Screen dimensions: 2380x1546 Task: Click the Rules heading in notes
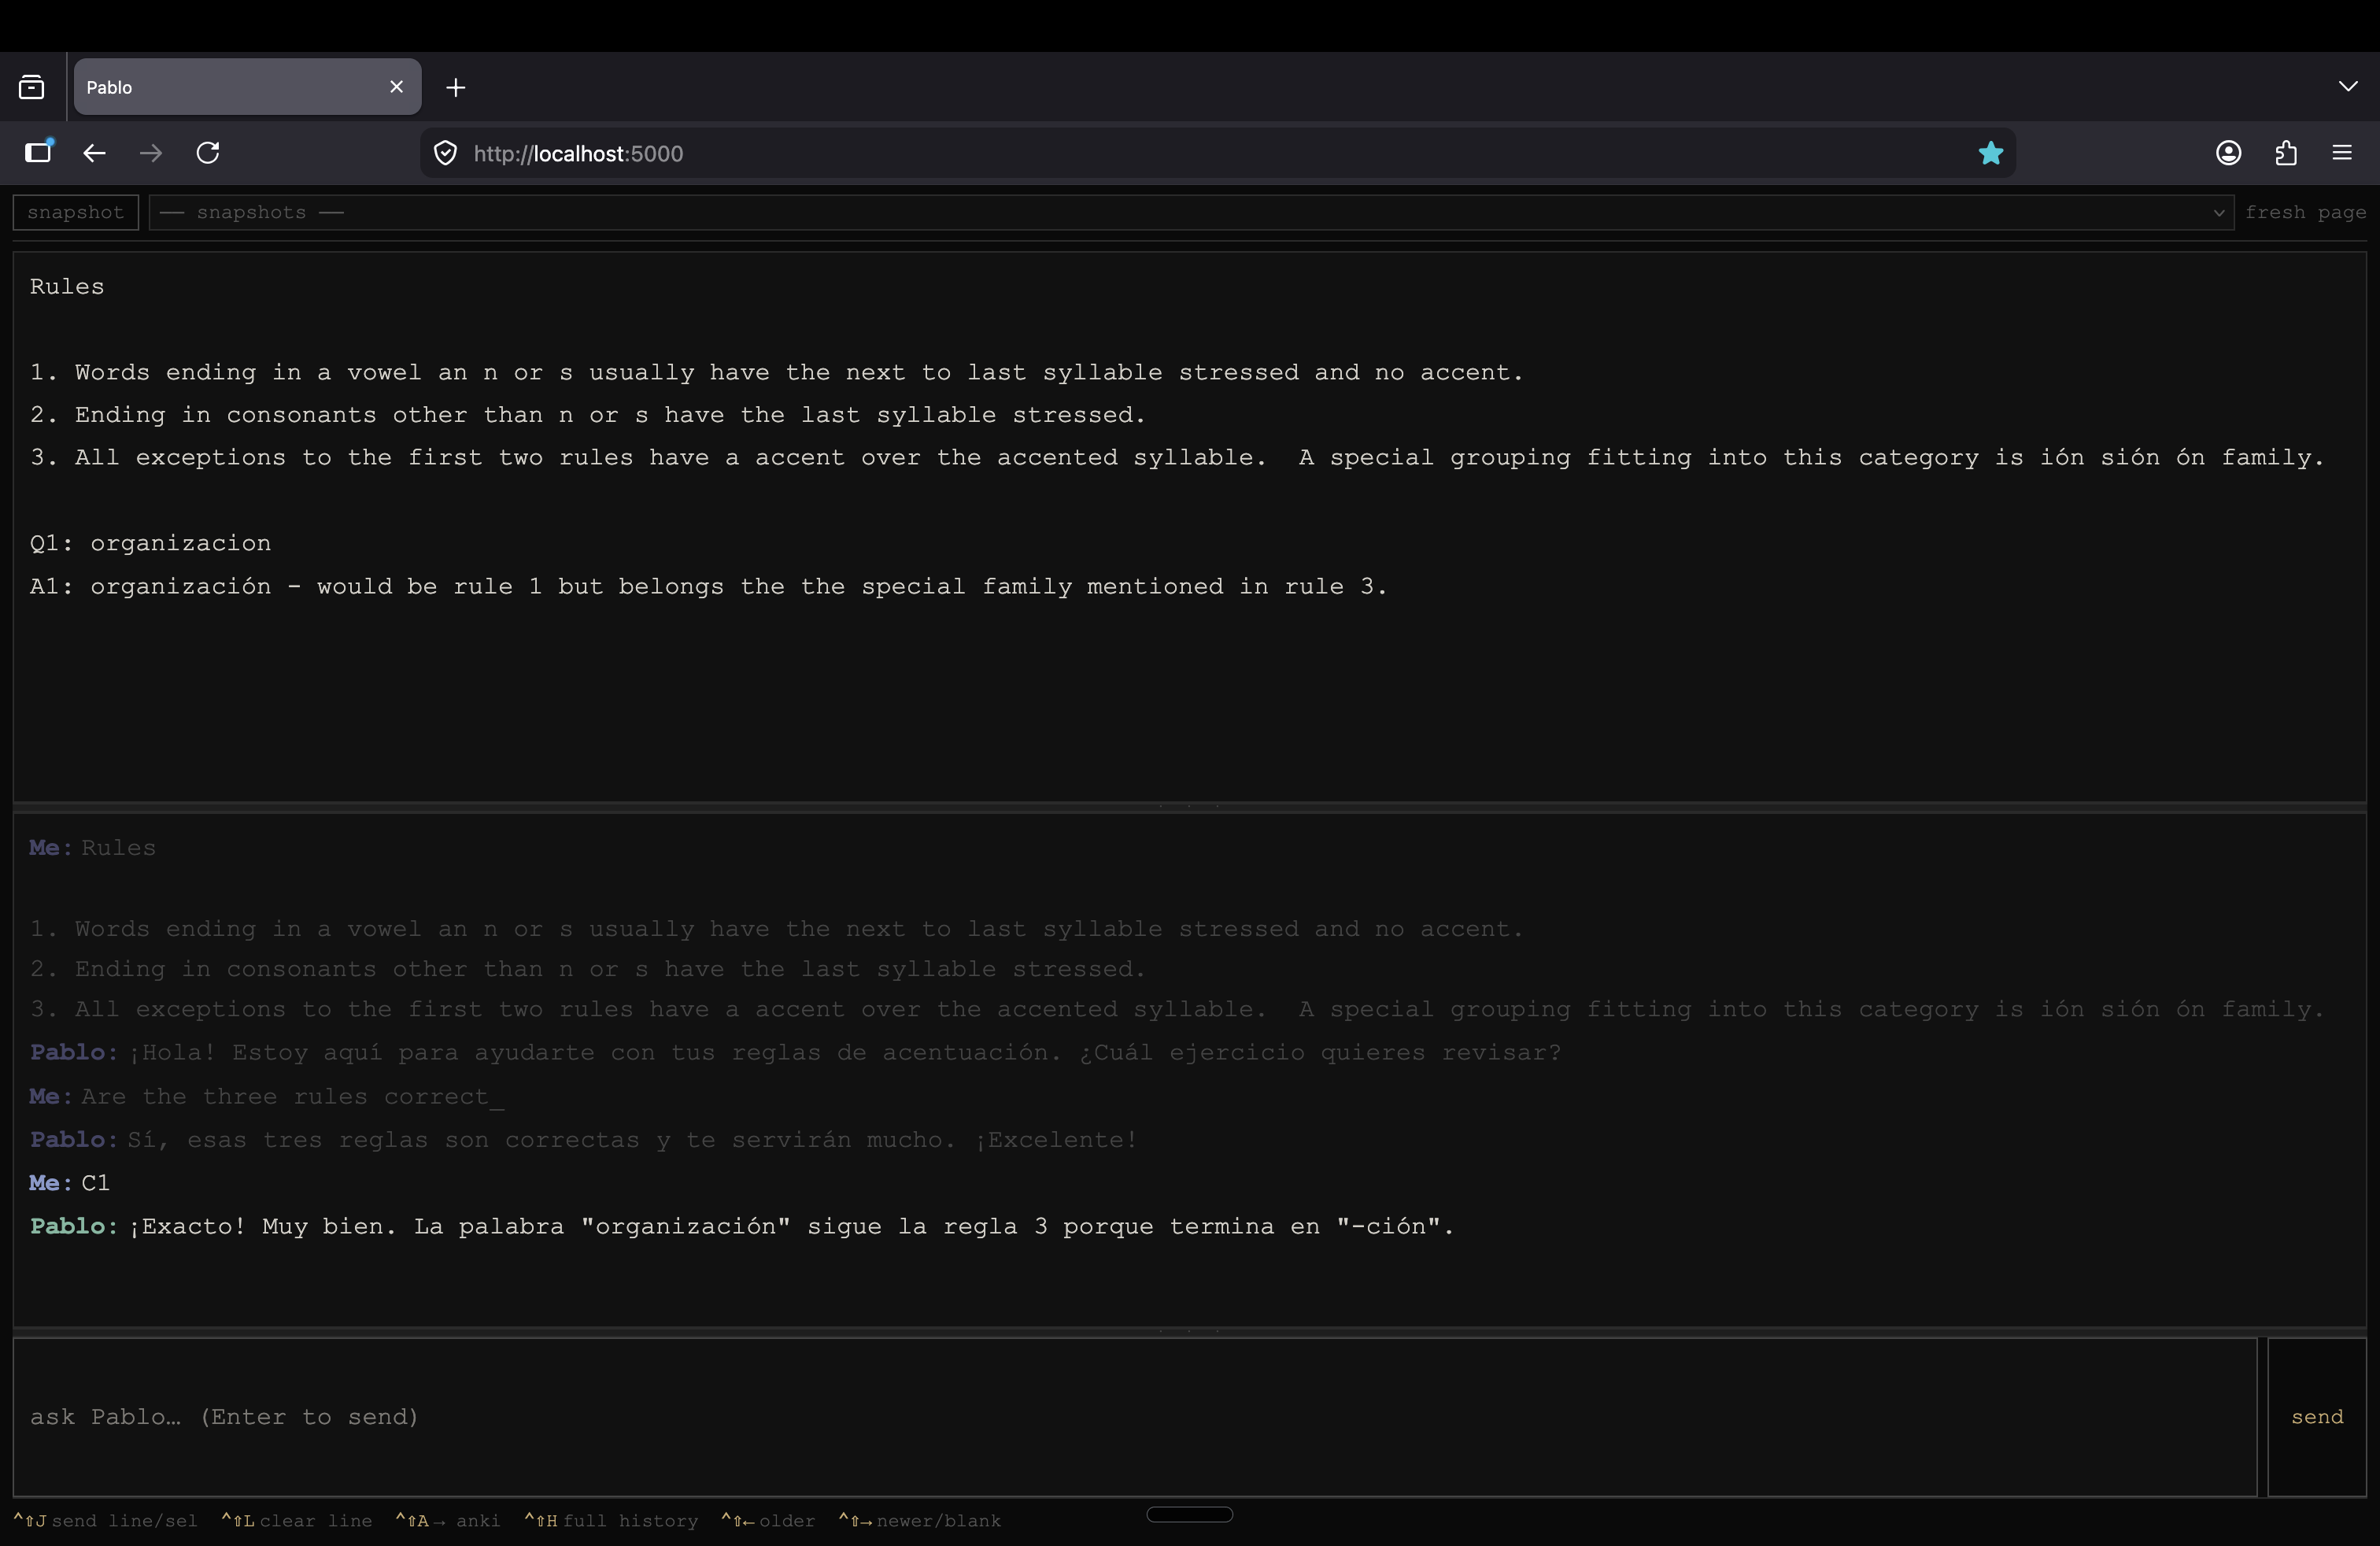click(67, 287)
